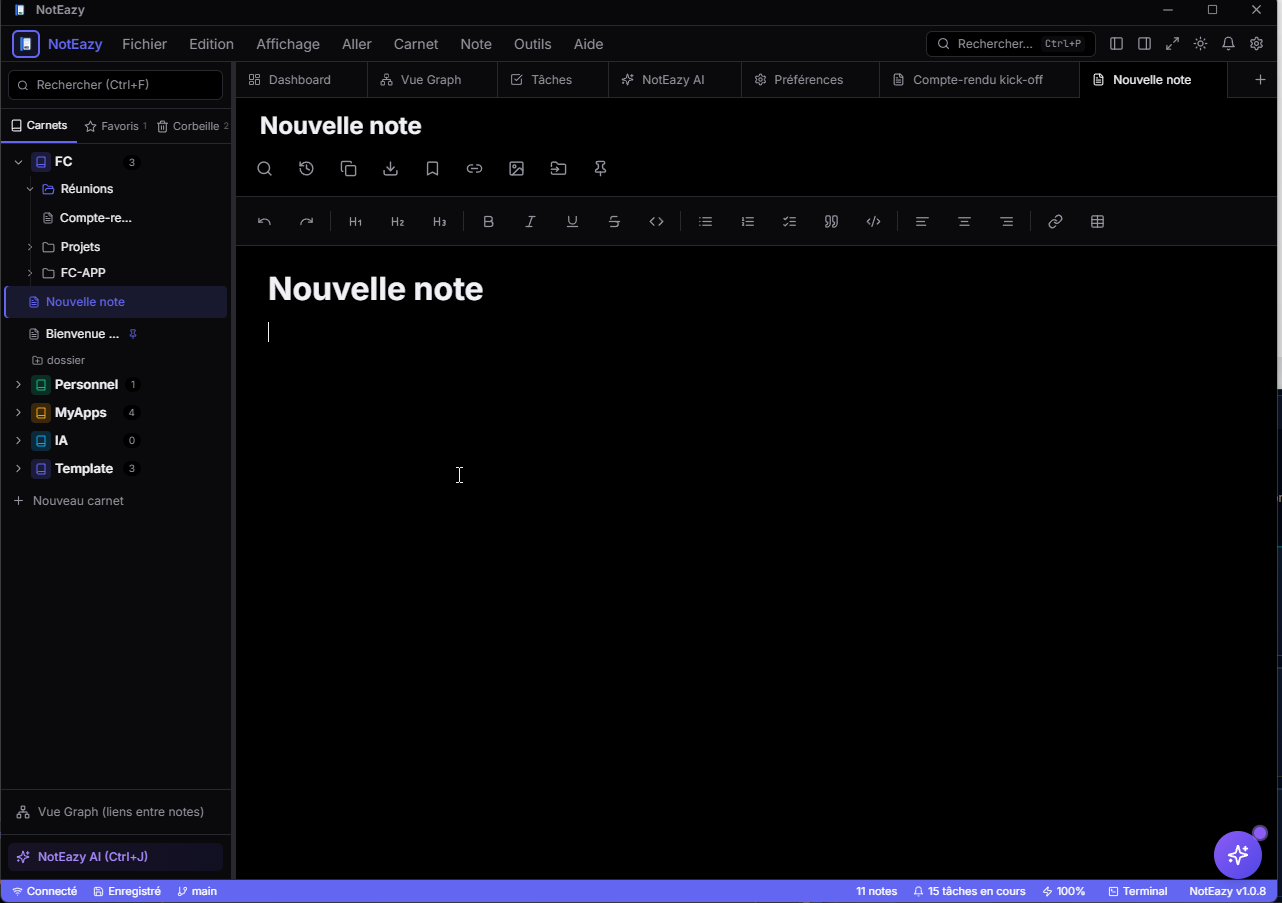Screen dimensions: 1282x903
Task: Insert a code block
Action: [x=873, y=222]
